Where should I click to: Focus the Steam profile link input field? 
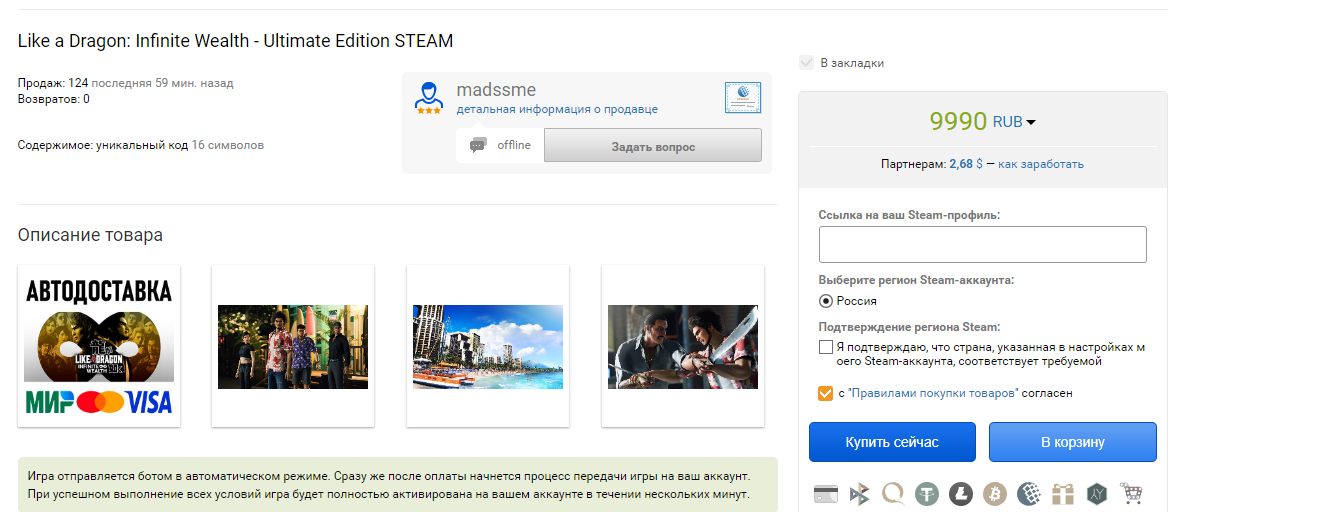click(982, 244)
